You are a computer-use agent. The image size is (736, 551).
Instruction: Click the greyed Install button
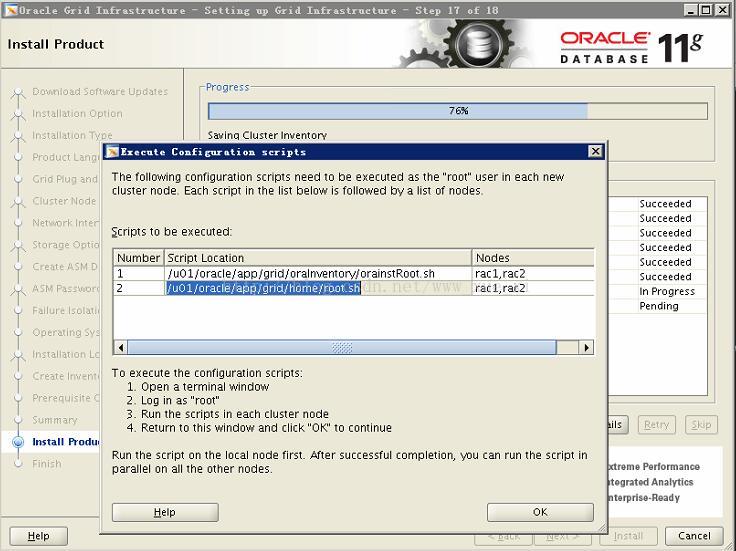pos(628,536)
